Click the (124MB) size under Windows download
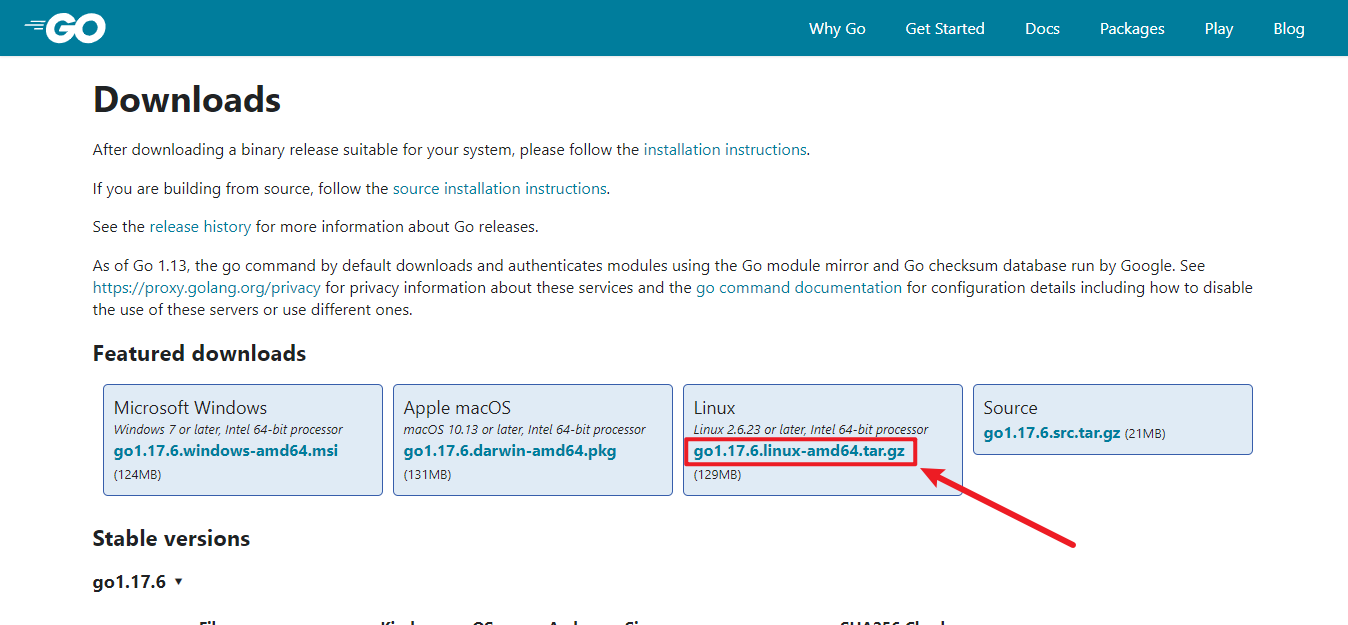Image resolution: width=1348 pixels, height=625 pixels. 137,474
